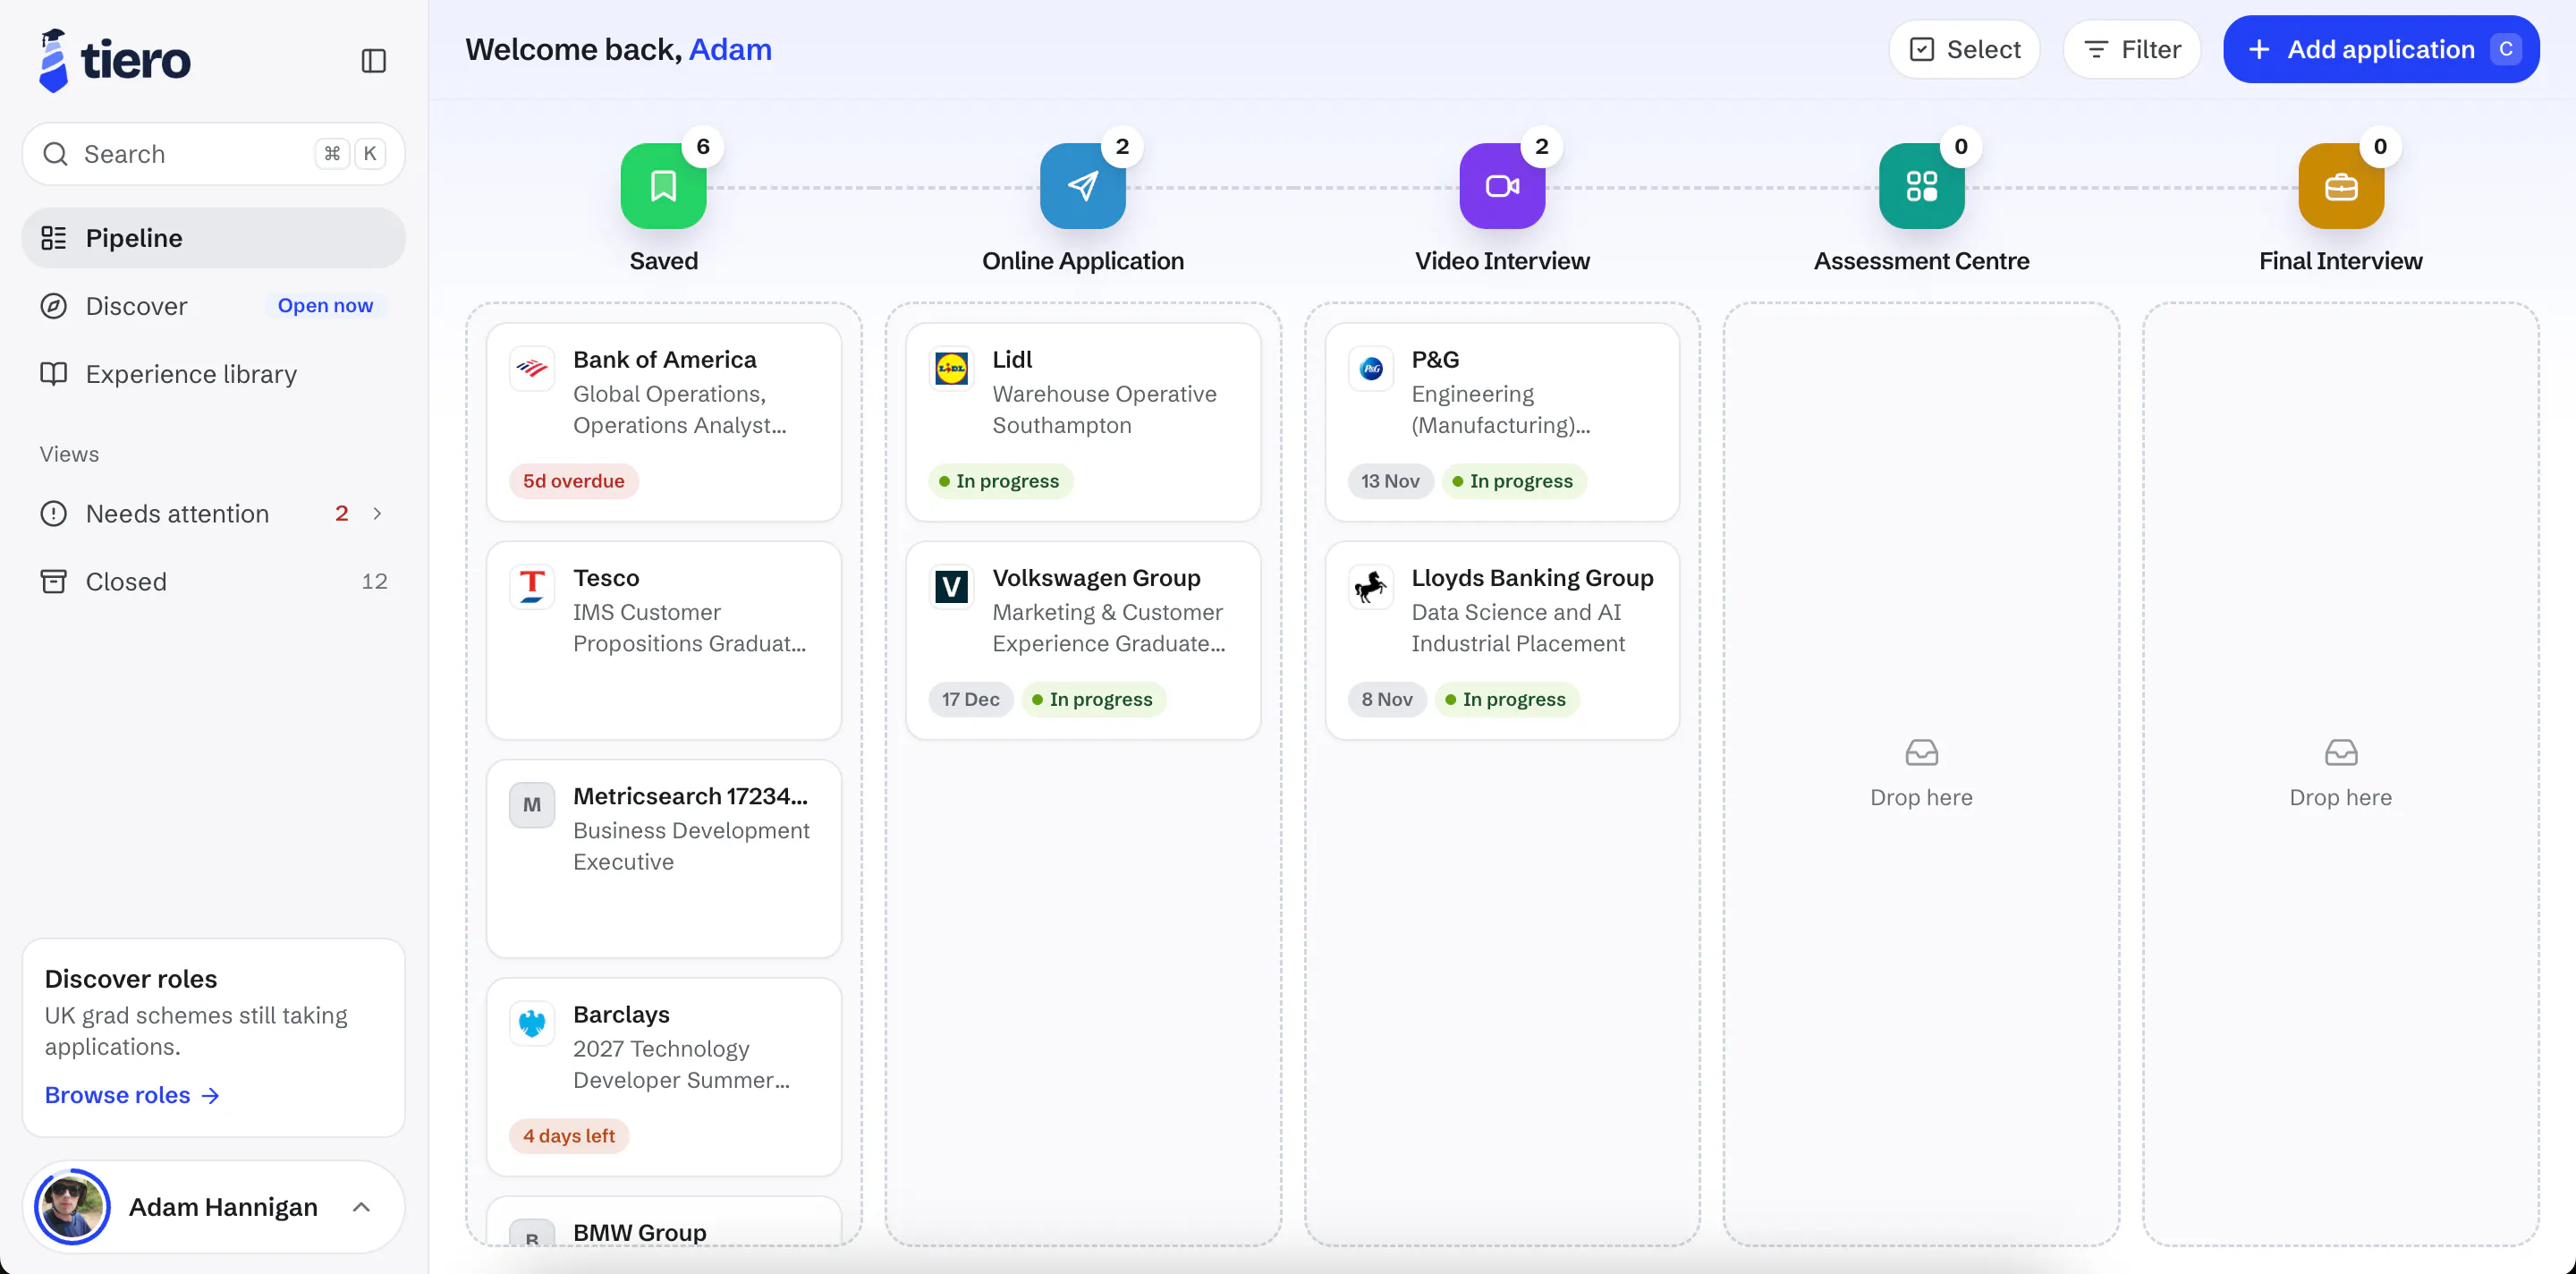Viewport: 2576px width, 1274px height.
Task: Click the 8 Nov date badge on Lloyds
Action: 1386,699
